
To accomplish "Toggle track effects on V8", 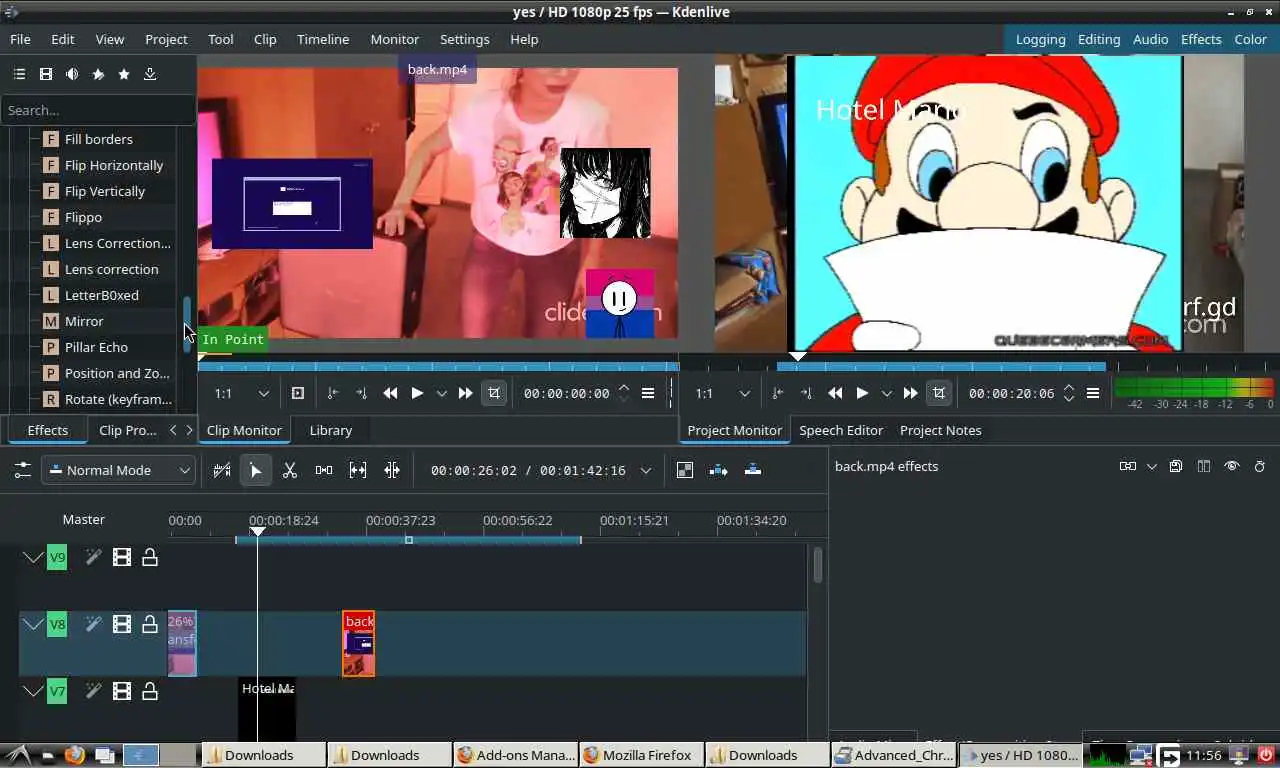I will pyautogui.click(x=93, y=625).
